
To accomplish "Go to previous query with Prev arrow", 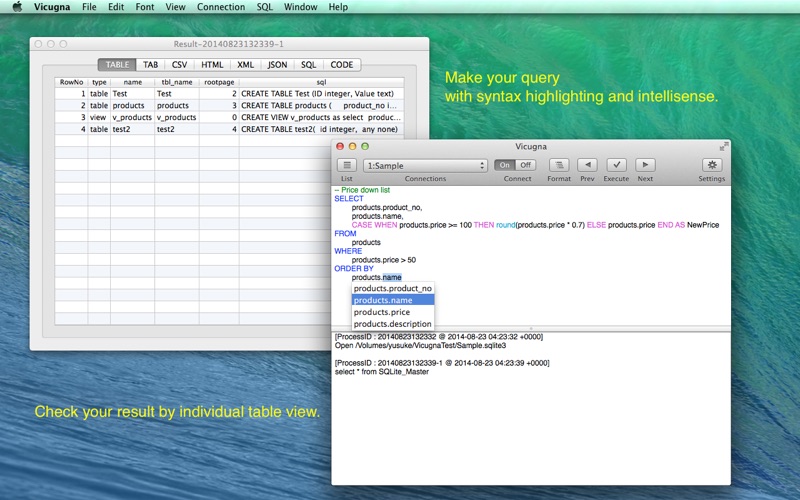I will click(x=587, y=165).
